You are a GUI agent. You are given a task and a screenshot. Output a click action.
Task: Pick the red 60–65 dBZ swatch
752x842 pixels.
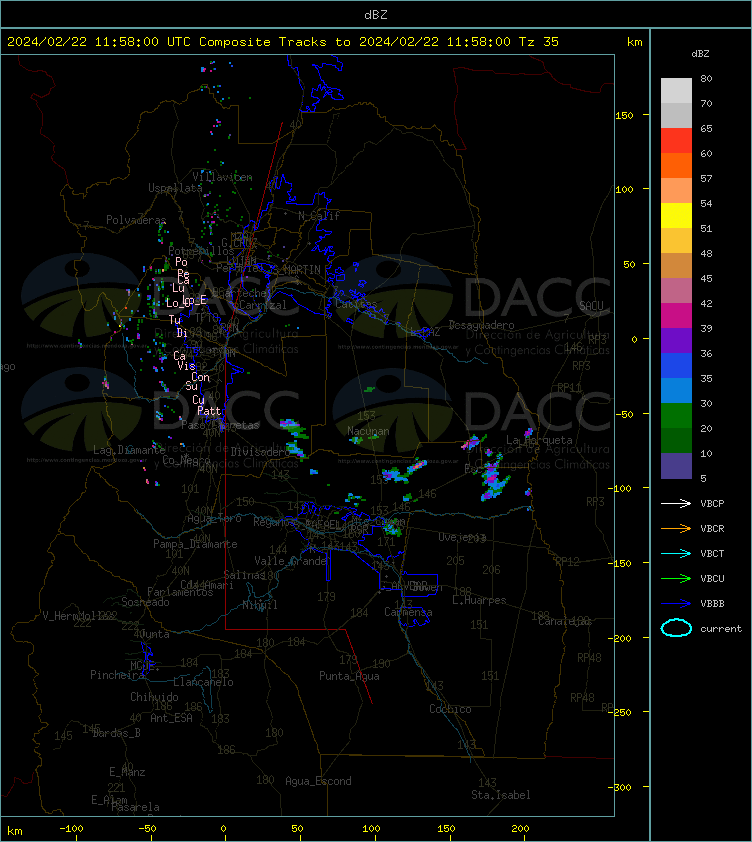click(x=676, y=141)
